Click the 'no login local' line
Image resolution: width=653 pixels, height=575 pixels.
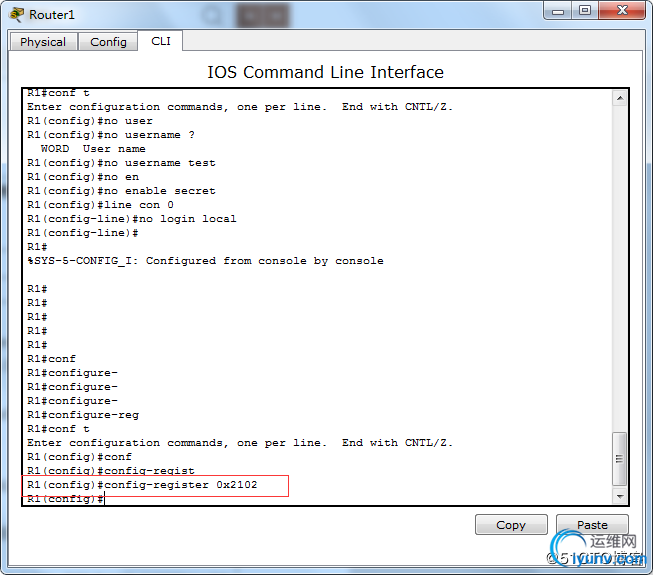[x=132, y=219]
